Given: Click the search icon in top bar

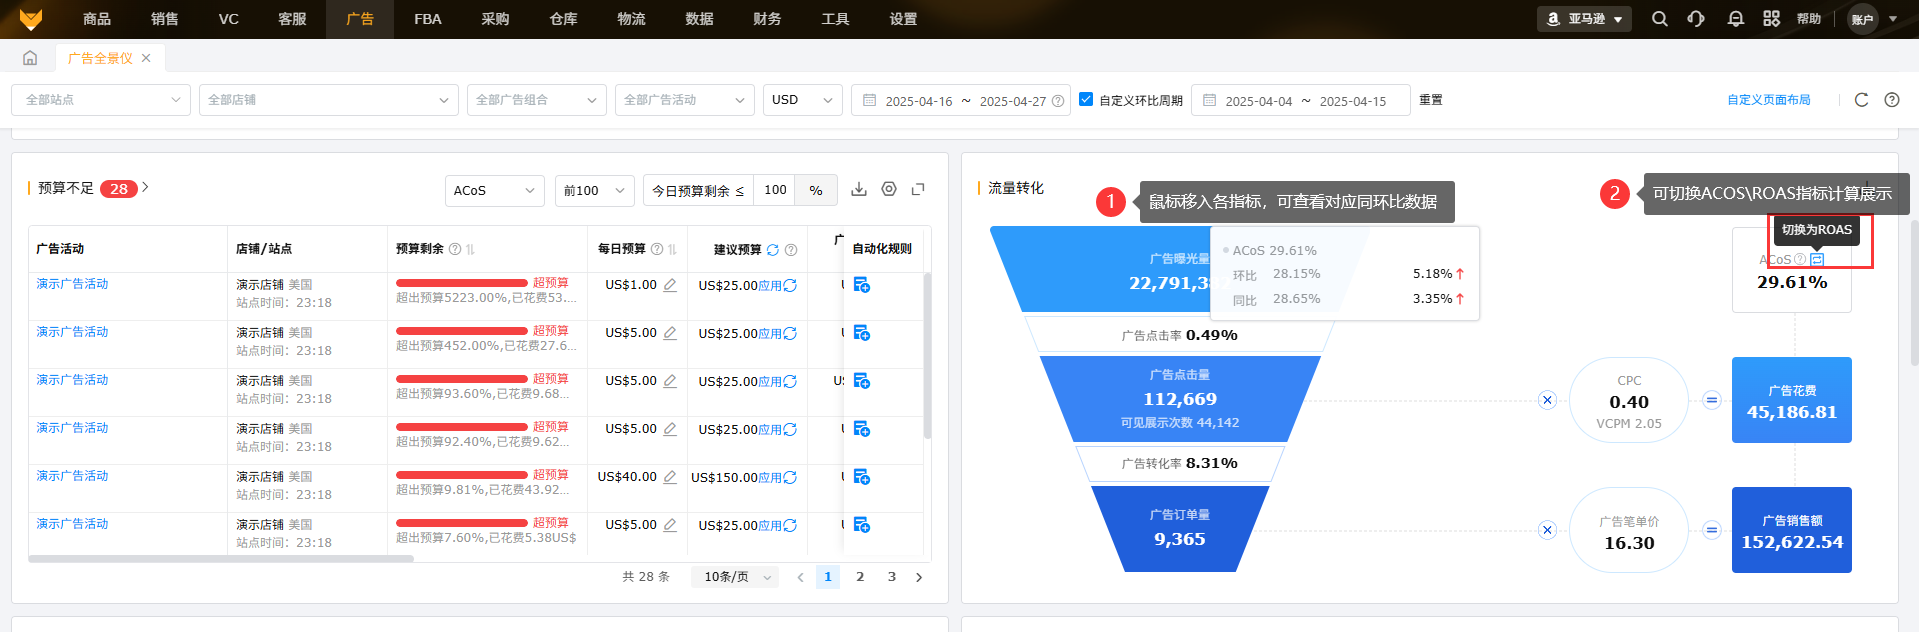Looking at the screenshot, I should [x=1659, y=19].
